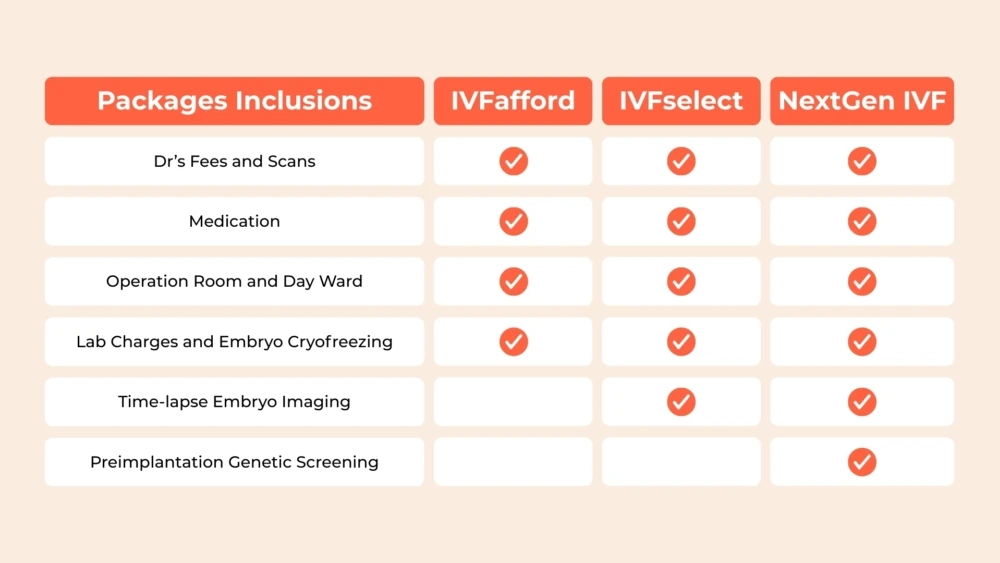Click IVFselect checkmark for Time-lapse Embryo Imaging
Screen dimensions: 1000x563
pos(681,402)
